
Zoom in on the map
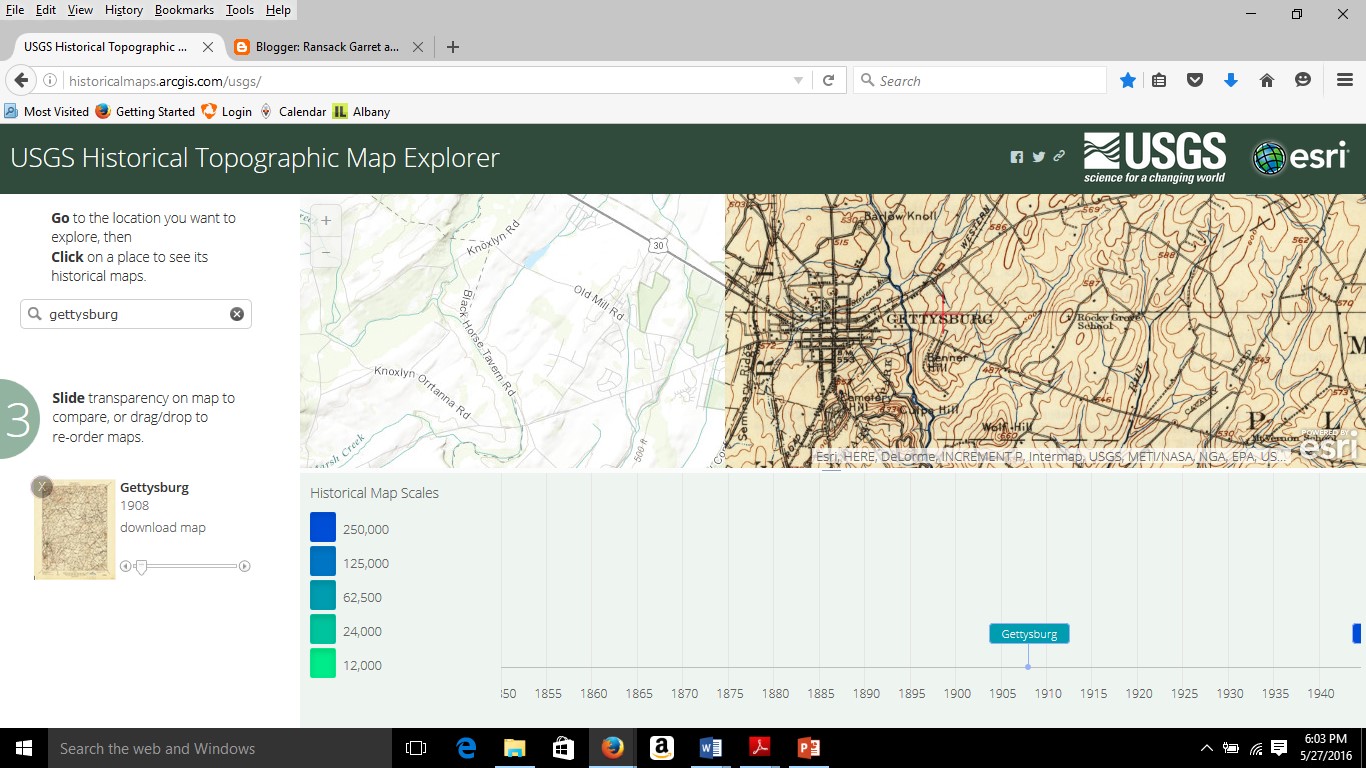tap(326, 221)
